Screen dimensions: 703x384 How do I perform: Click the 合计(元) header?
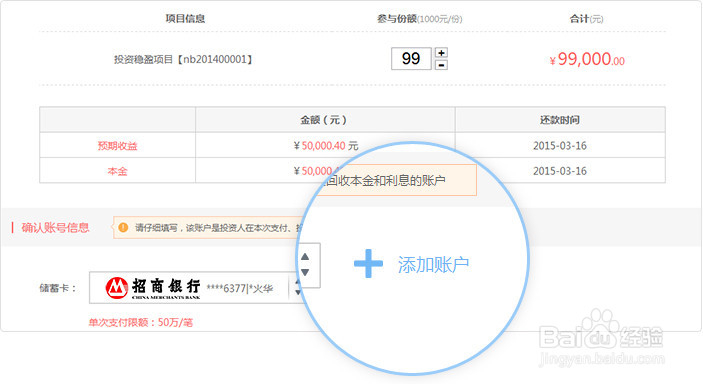click(x=586, y=19)
